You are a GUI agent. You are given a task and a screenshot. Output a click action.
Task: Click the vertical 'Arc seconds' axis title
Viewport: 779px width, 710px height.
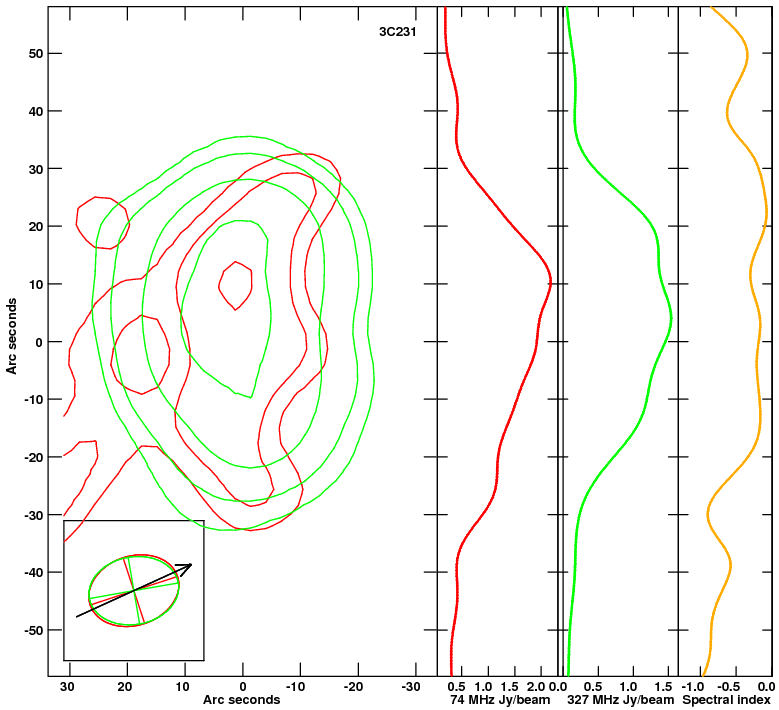click(x=11, y=336)
